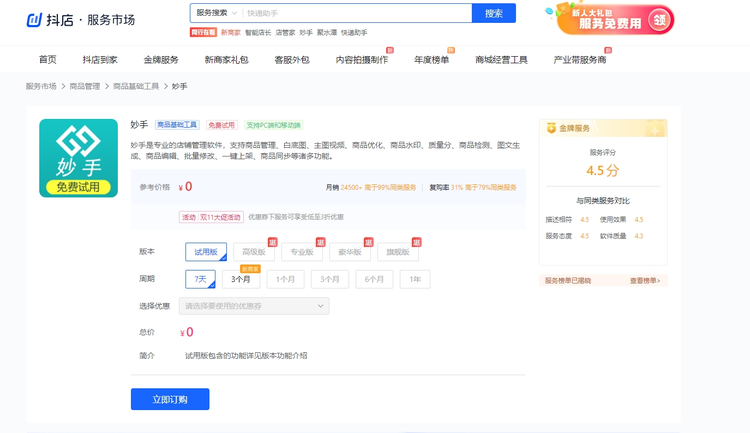Image resolution: width=750 pixels, height=433 pixels.
Task: Open the 妙手 app thumbnail image
Action: tap(78, 158)
